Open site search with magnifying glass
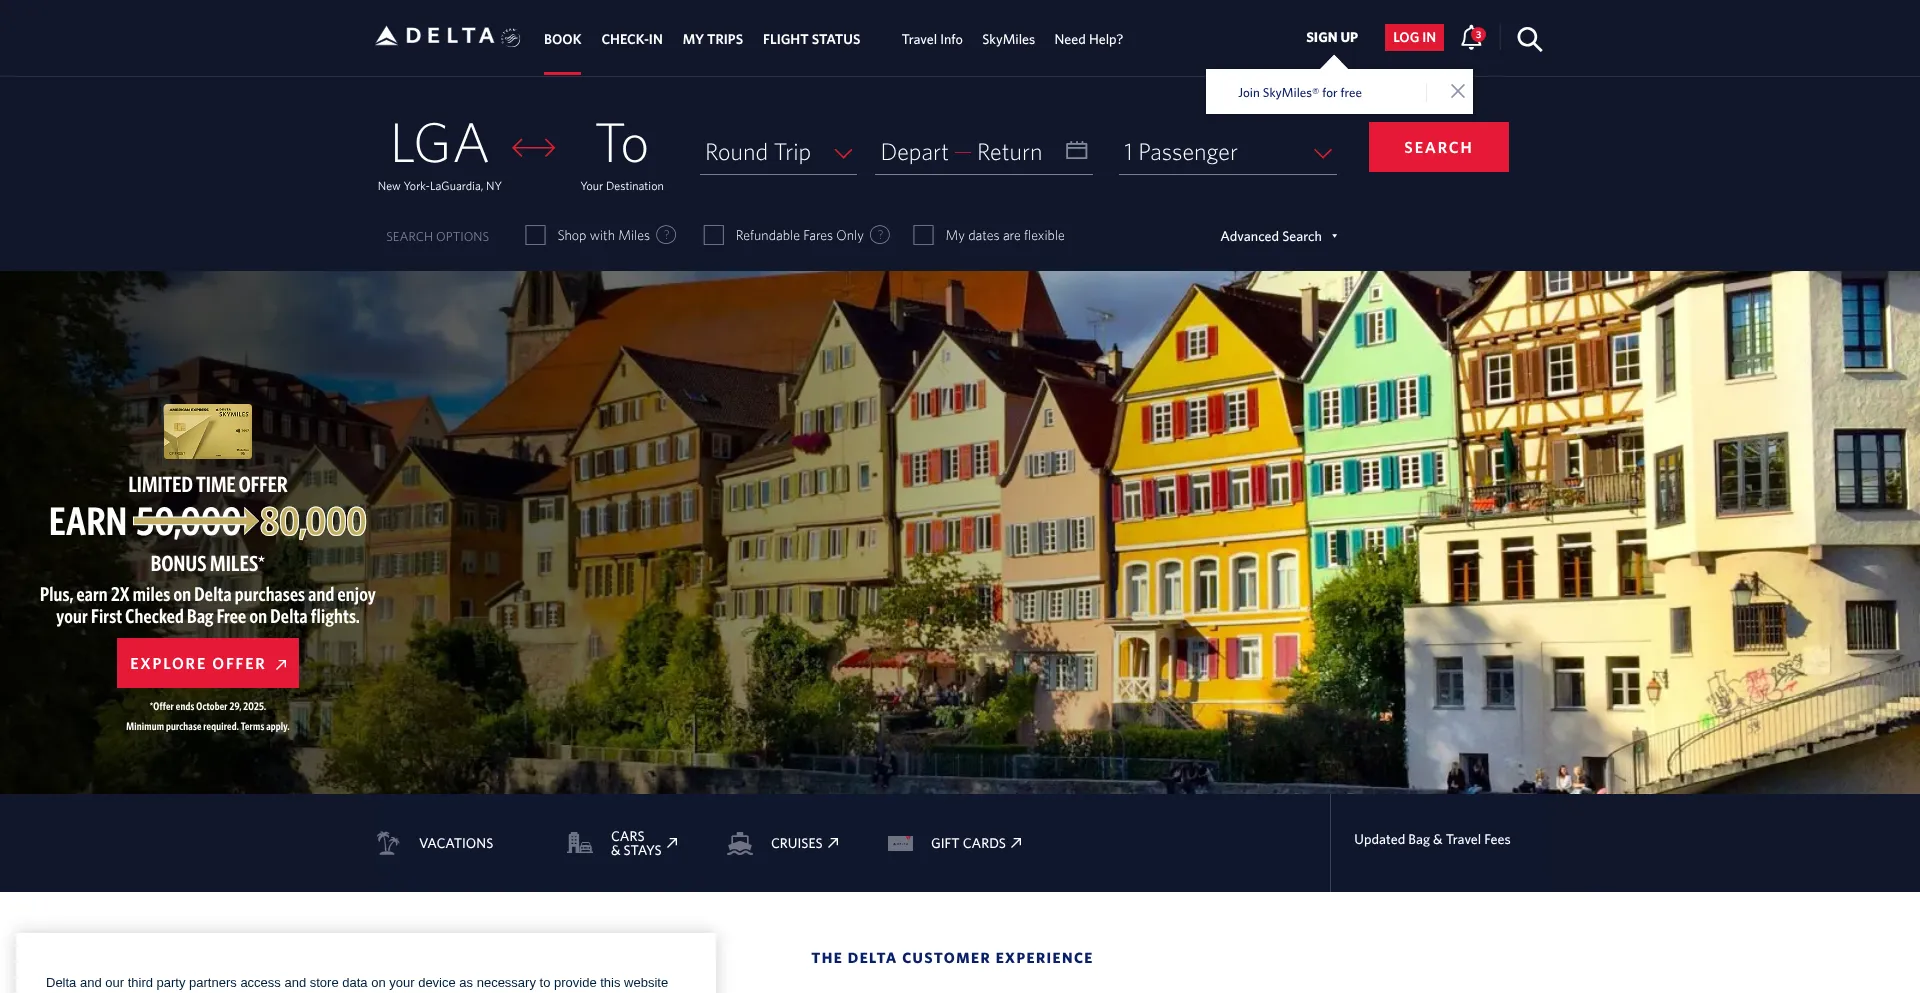 tap(1529, 39)
